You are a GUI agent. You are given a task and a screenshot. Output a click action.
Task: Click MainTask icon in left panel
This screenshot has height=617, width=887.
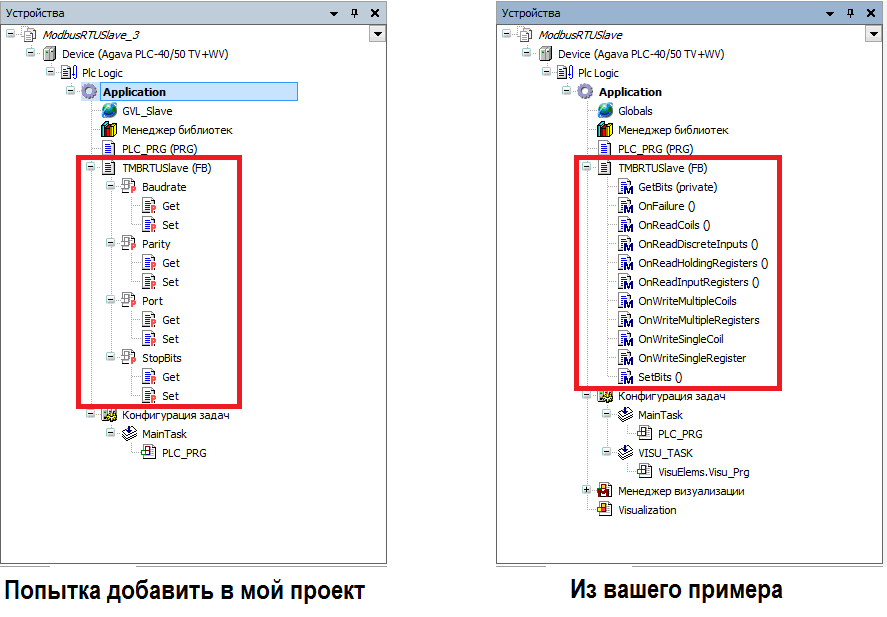coord(130,434)
